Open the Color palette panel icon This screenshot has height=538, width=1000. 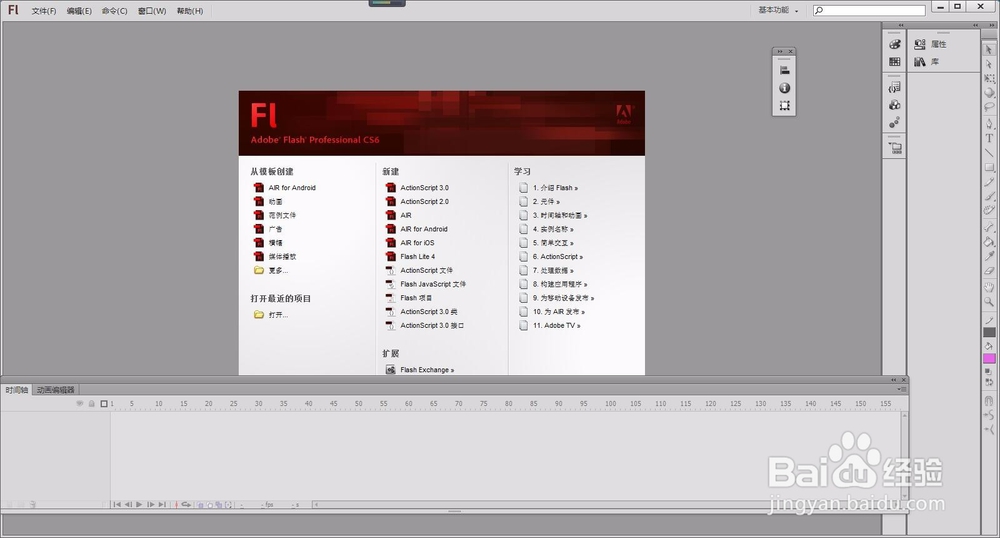point(895,44)
